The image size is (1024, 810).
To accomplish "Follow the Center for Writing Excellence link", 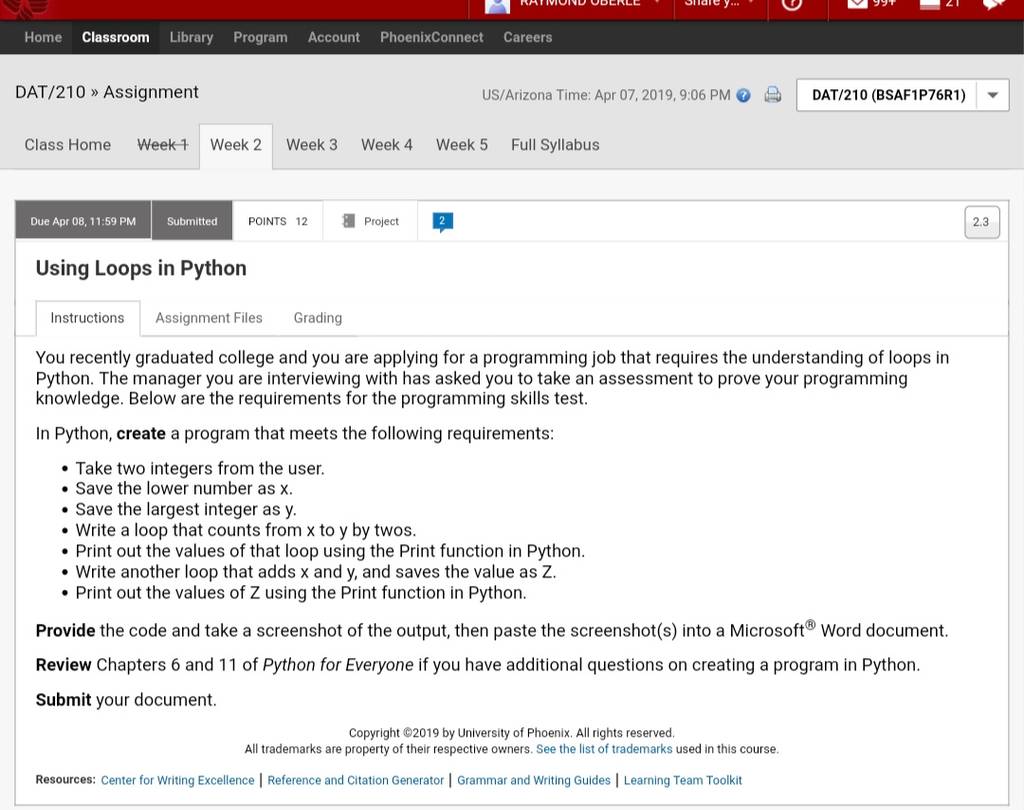I will [x=178, y=780].
